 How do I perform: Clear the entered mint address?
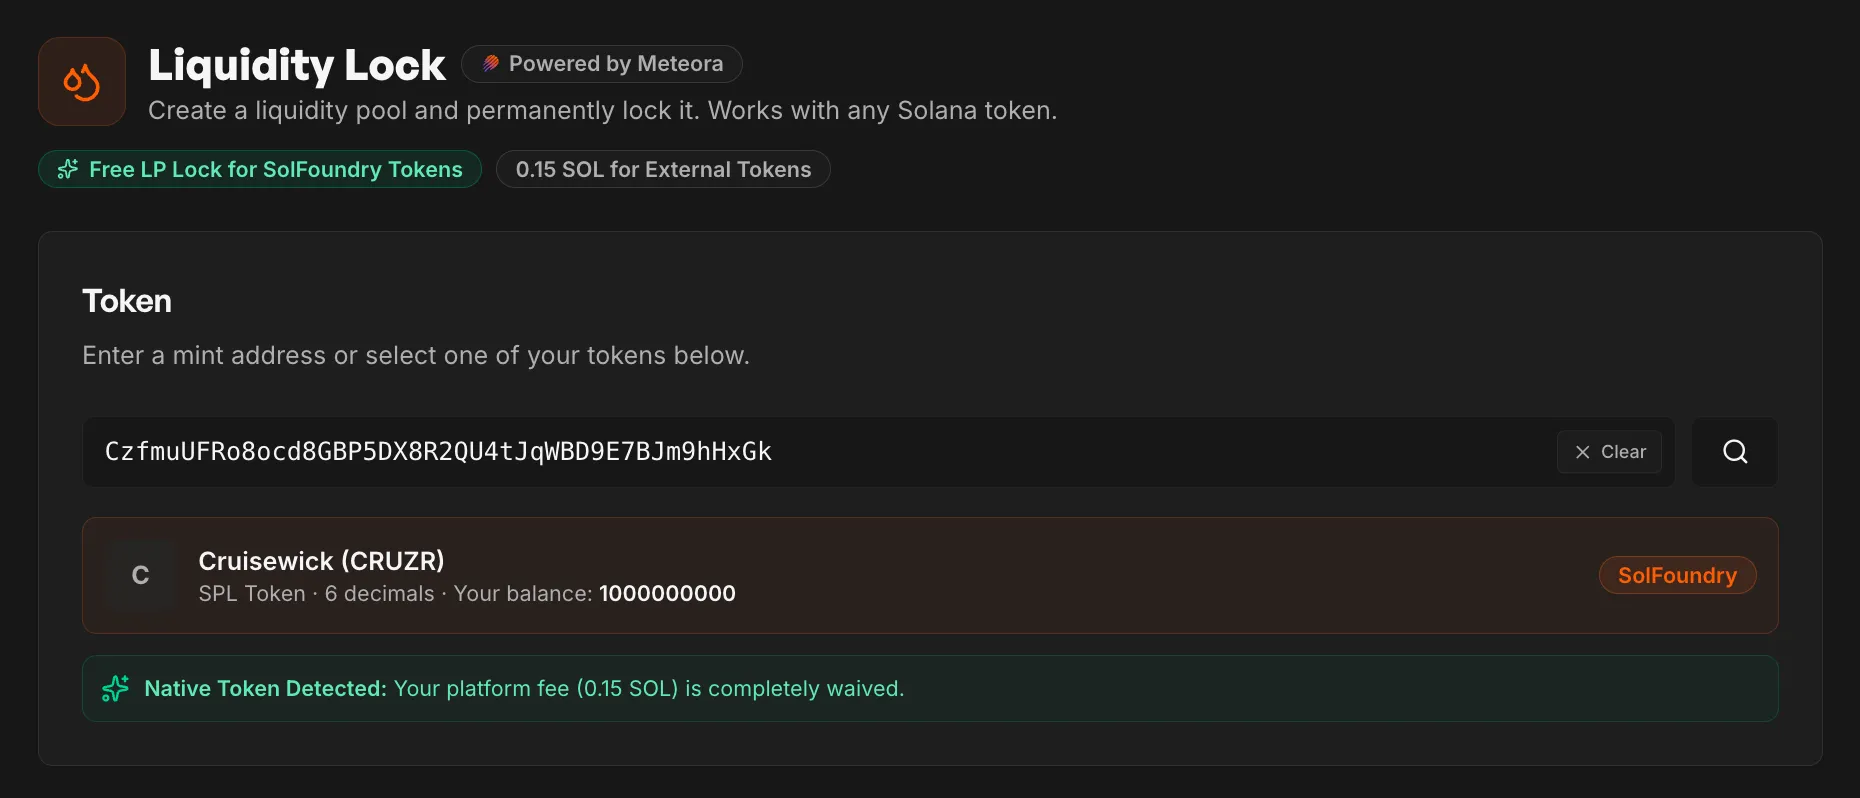coord(1609,452)
